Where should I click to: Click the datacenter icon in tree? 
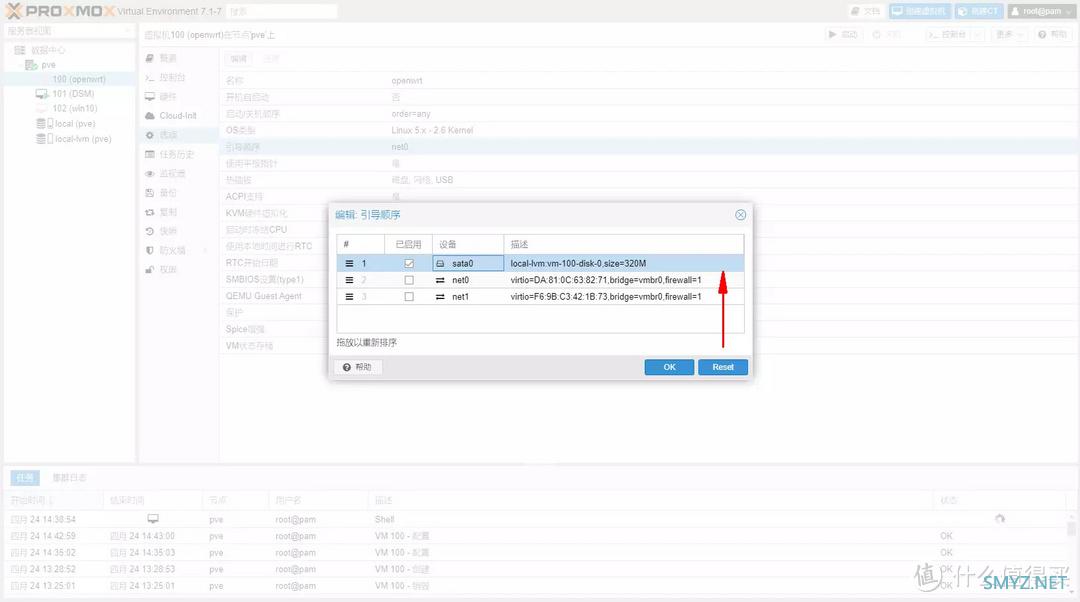pos(19,50)
